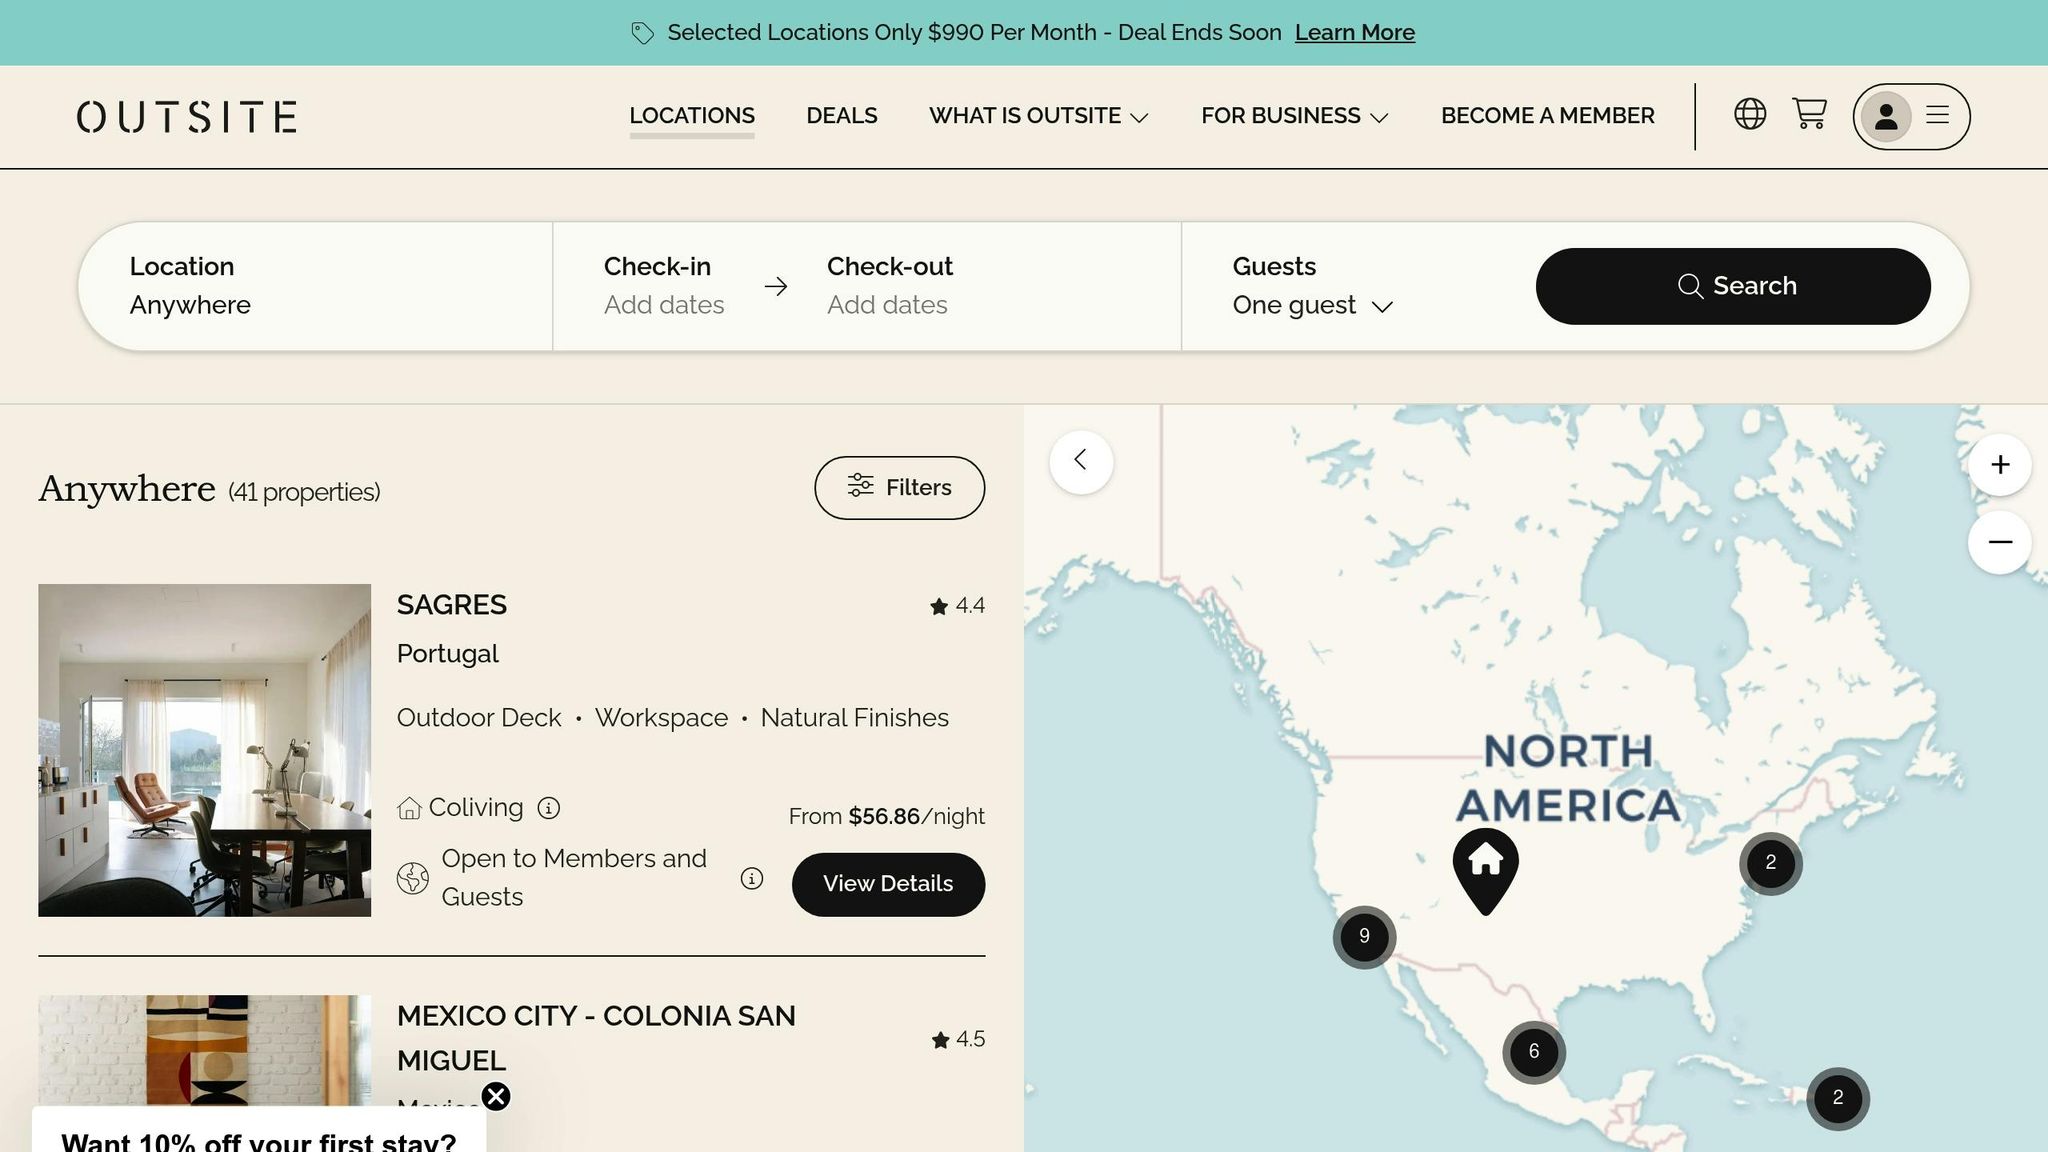
Task: Click the Location Anywhere field
Action: point(316,286)
